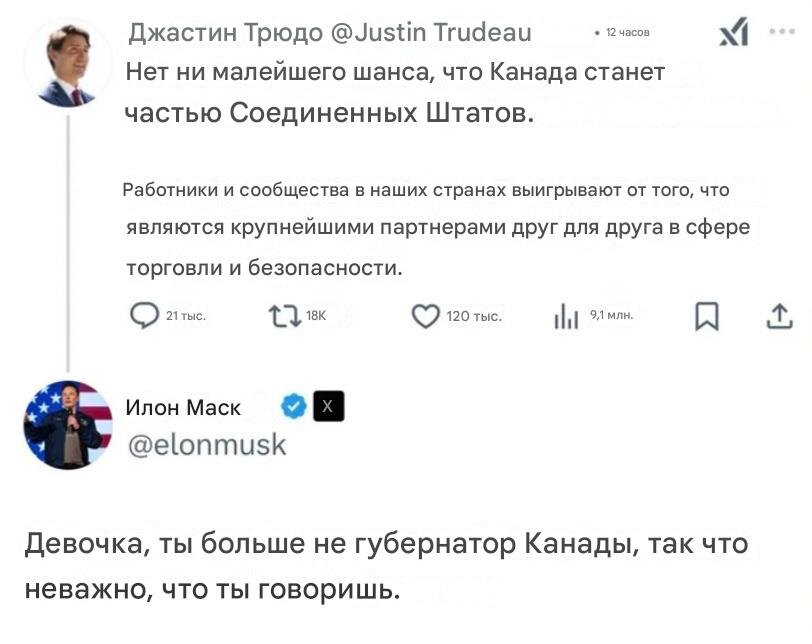This screenshot has width=812, height=644.
Task: Open the 12 часов timestamp link
Action: pyautogui.click(x=630, y=31)
